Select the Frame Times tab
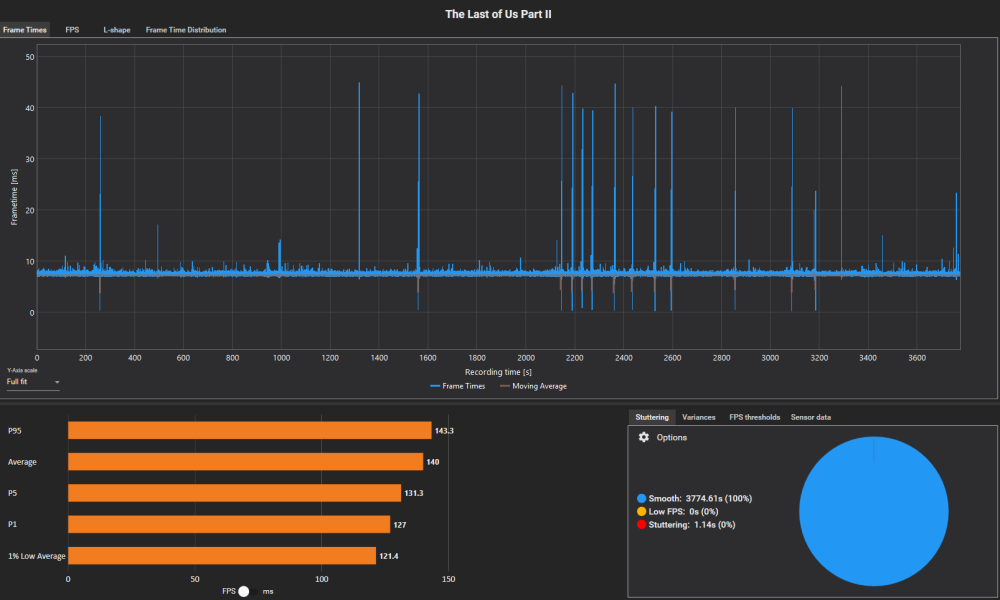 click(x=25, y=30)
